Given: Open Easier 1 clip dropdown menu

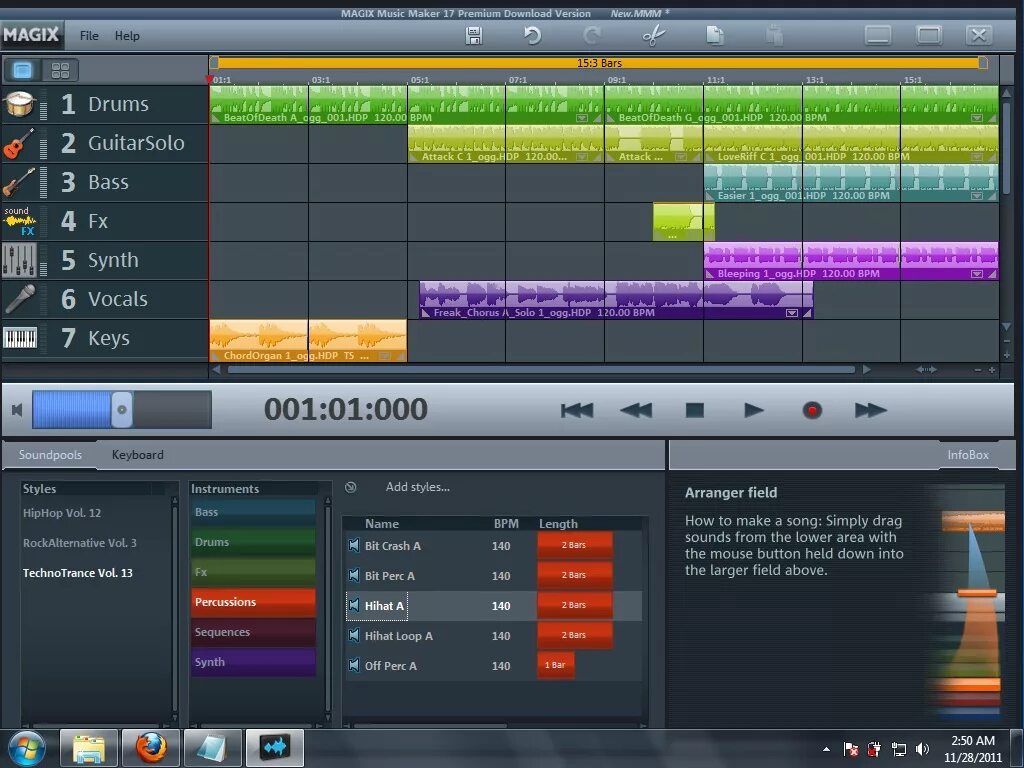Looking at the screenshot, I should pos(977,196).
